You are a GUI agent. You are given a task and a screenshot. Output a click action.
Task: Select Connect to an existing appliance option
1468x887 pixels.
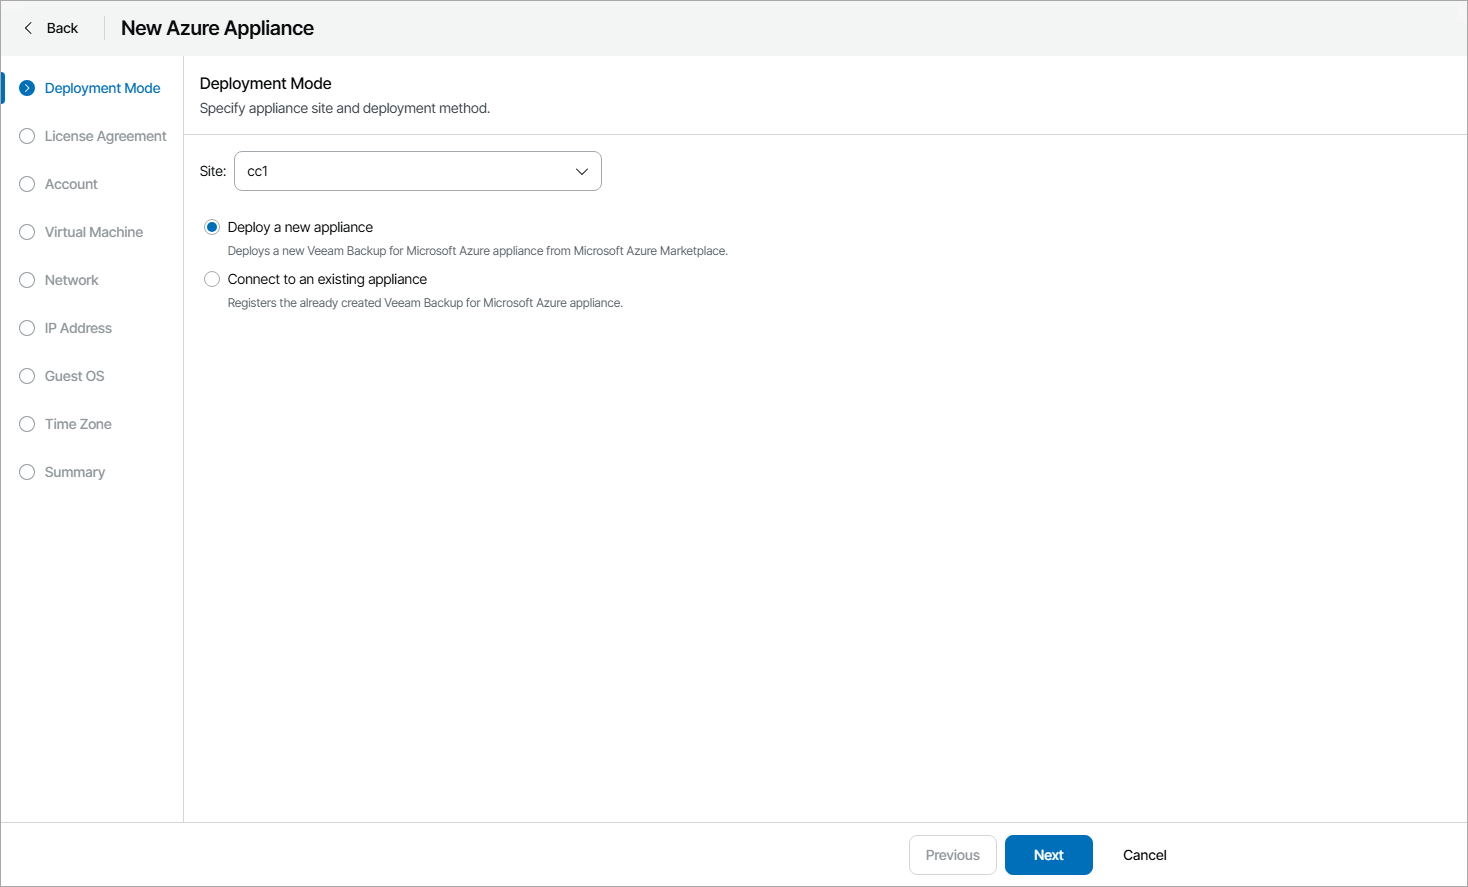coord(212,279)
